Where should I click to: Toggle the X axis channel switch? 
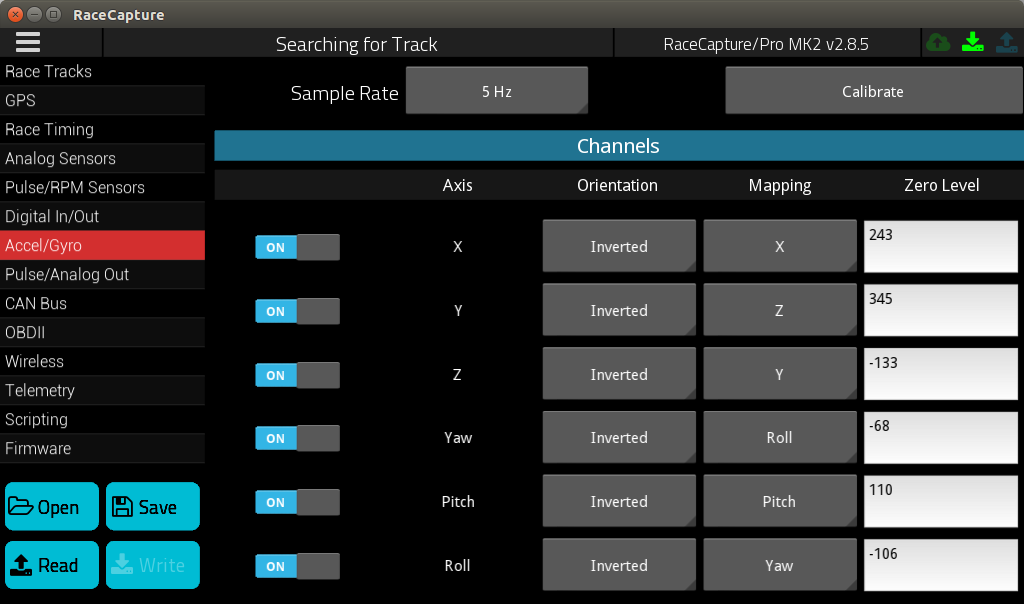(x=297, y=247)
